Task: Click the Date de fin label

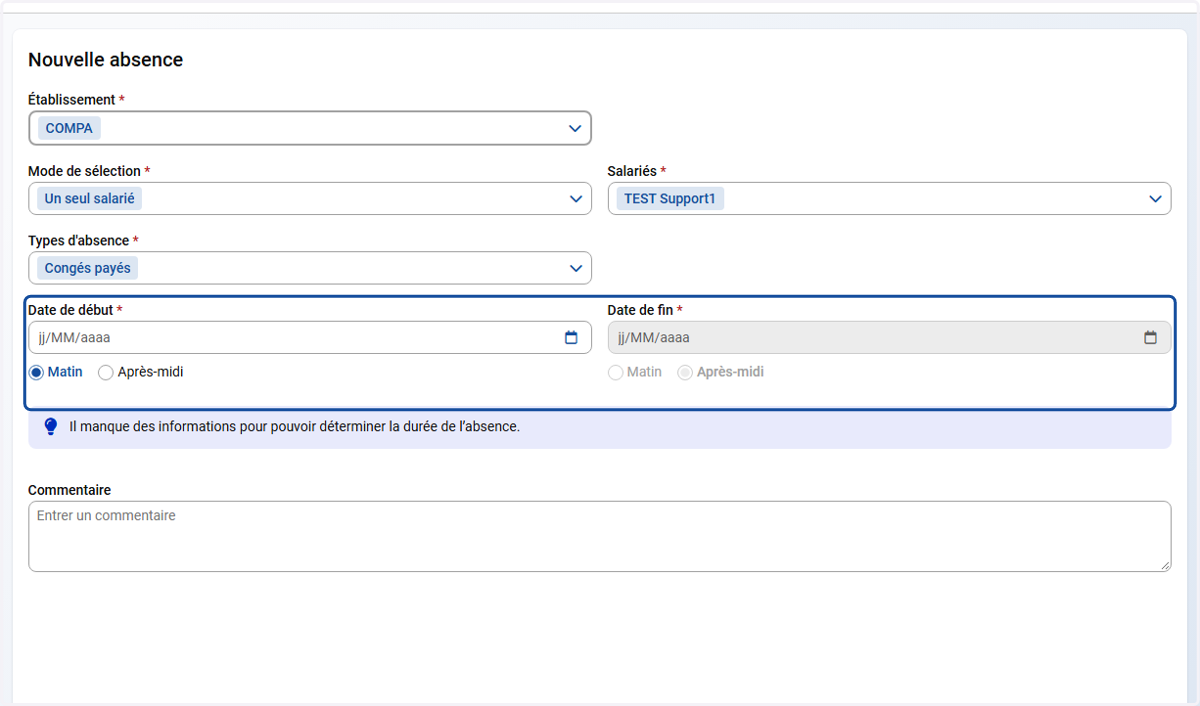Action: click(x=640, y=310)
